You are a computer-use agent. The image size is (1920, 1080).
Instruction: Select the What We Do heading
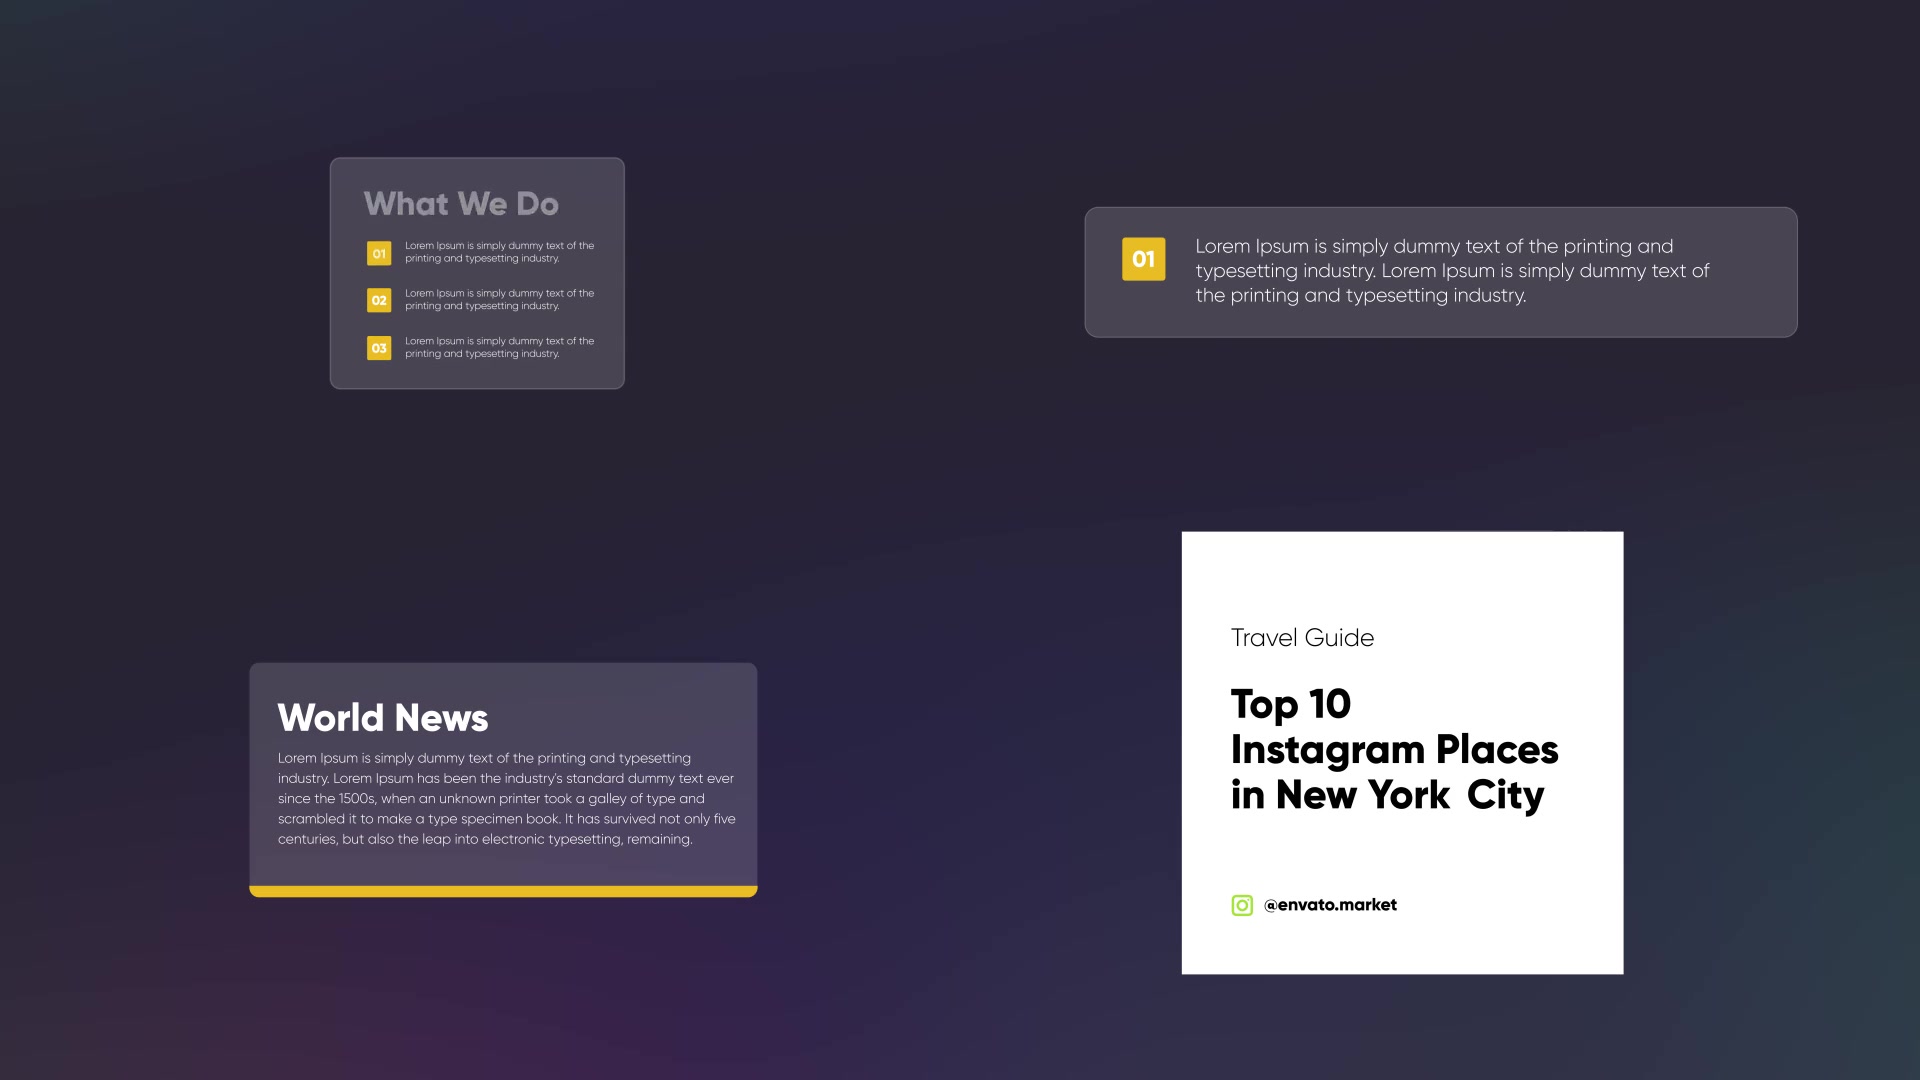click(461, 204)
